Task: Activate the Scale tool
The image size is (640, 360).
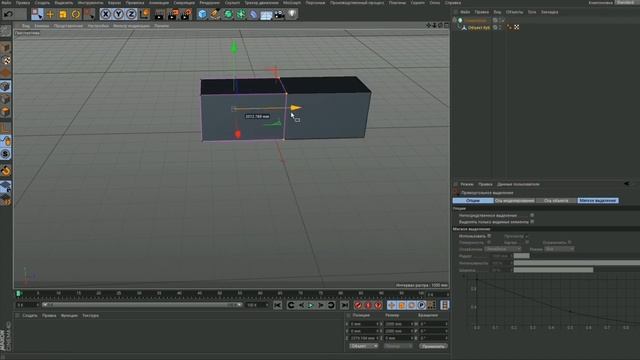Action: [x=63, y=14]
